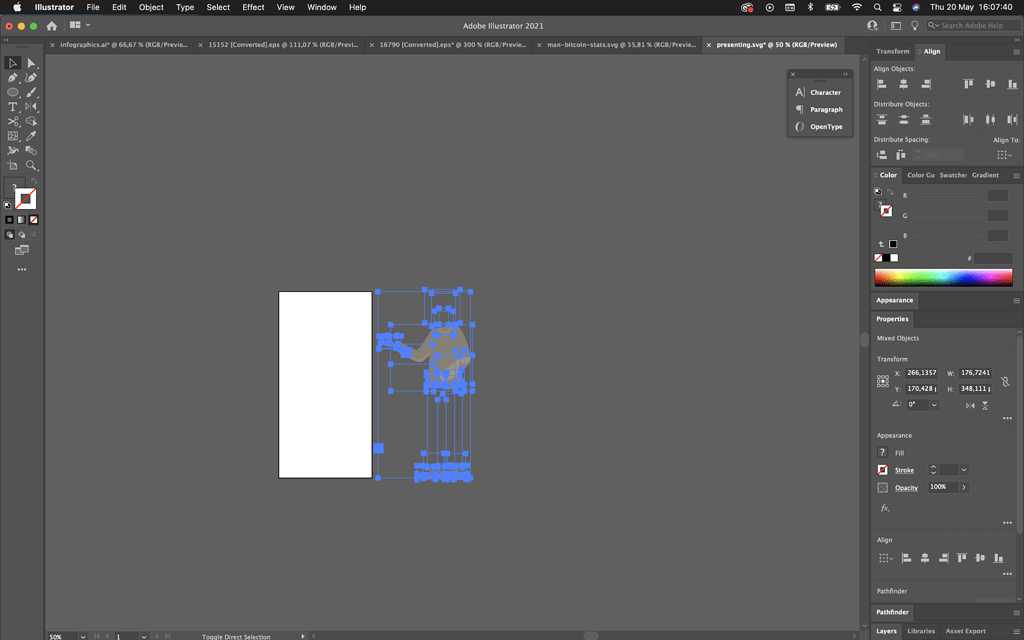Click Horizontal Align Left in Align panel
This screenshot has width=1024, height=640.
click(882, 84)
